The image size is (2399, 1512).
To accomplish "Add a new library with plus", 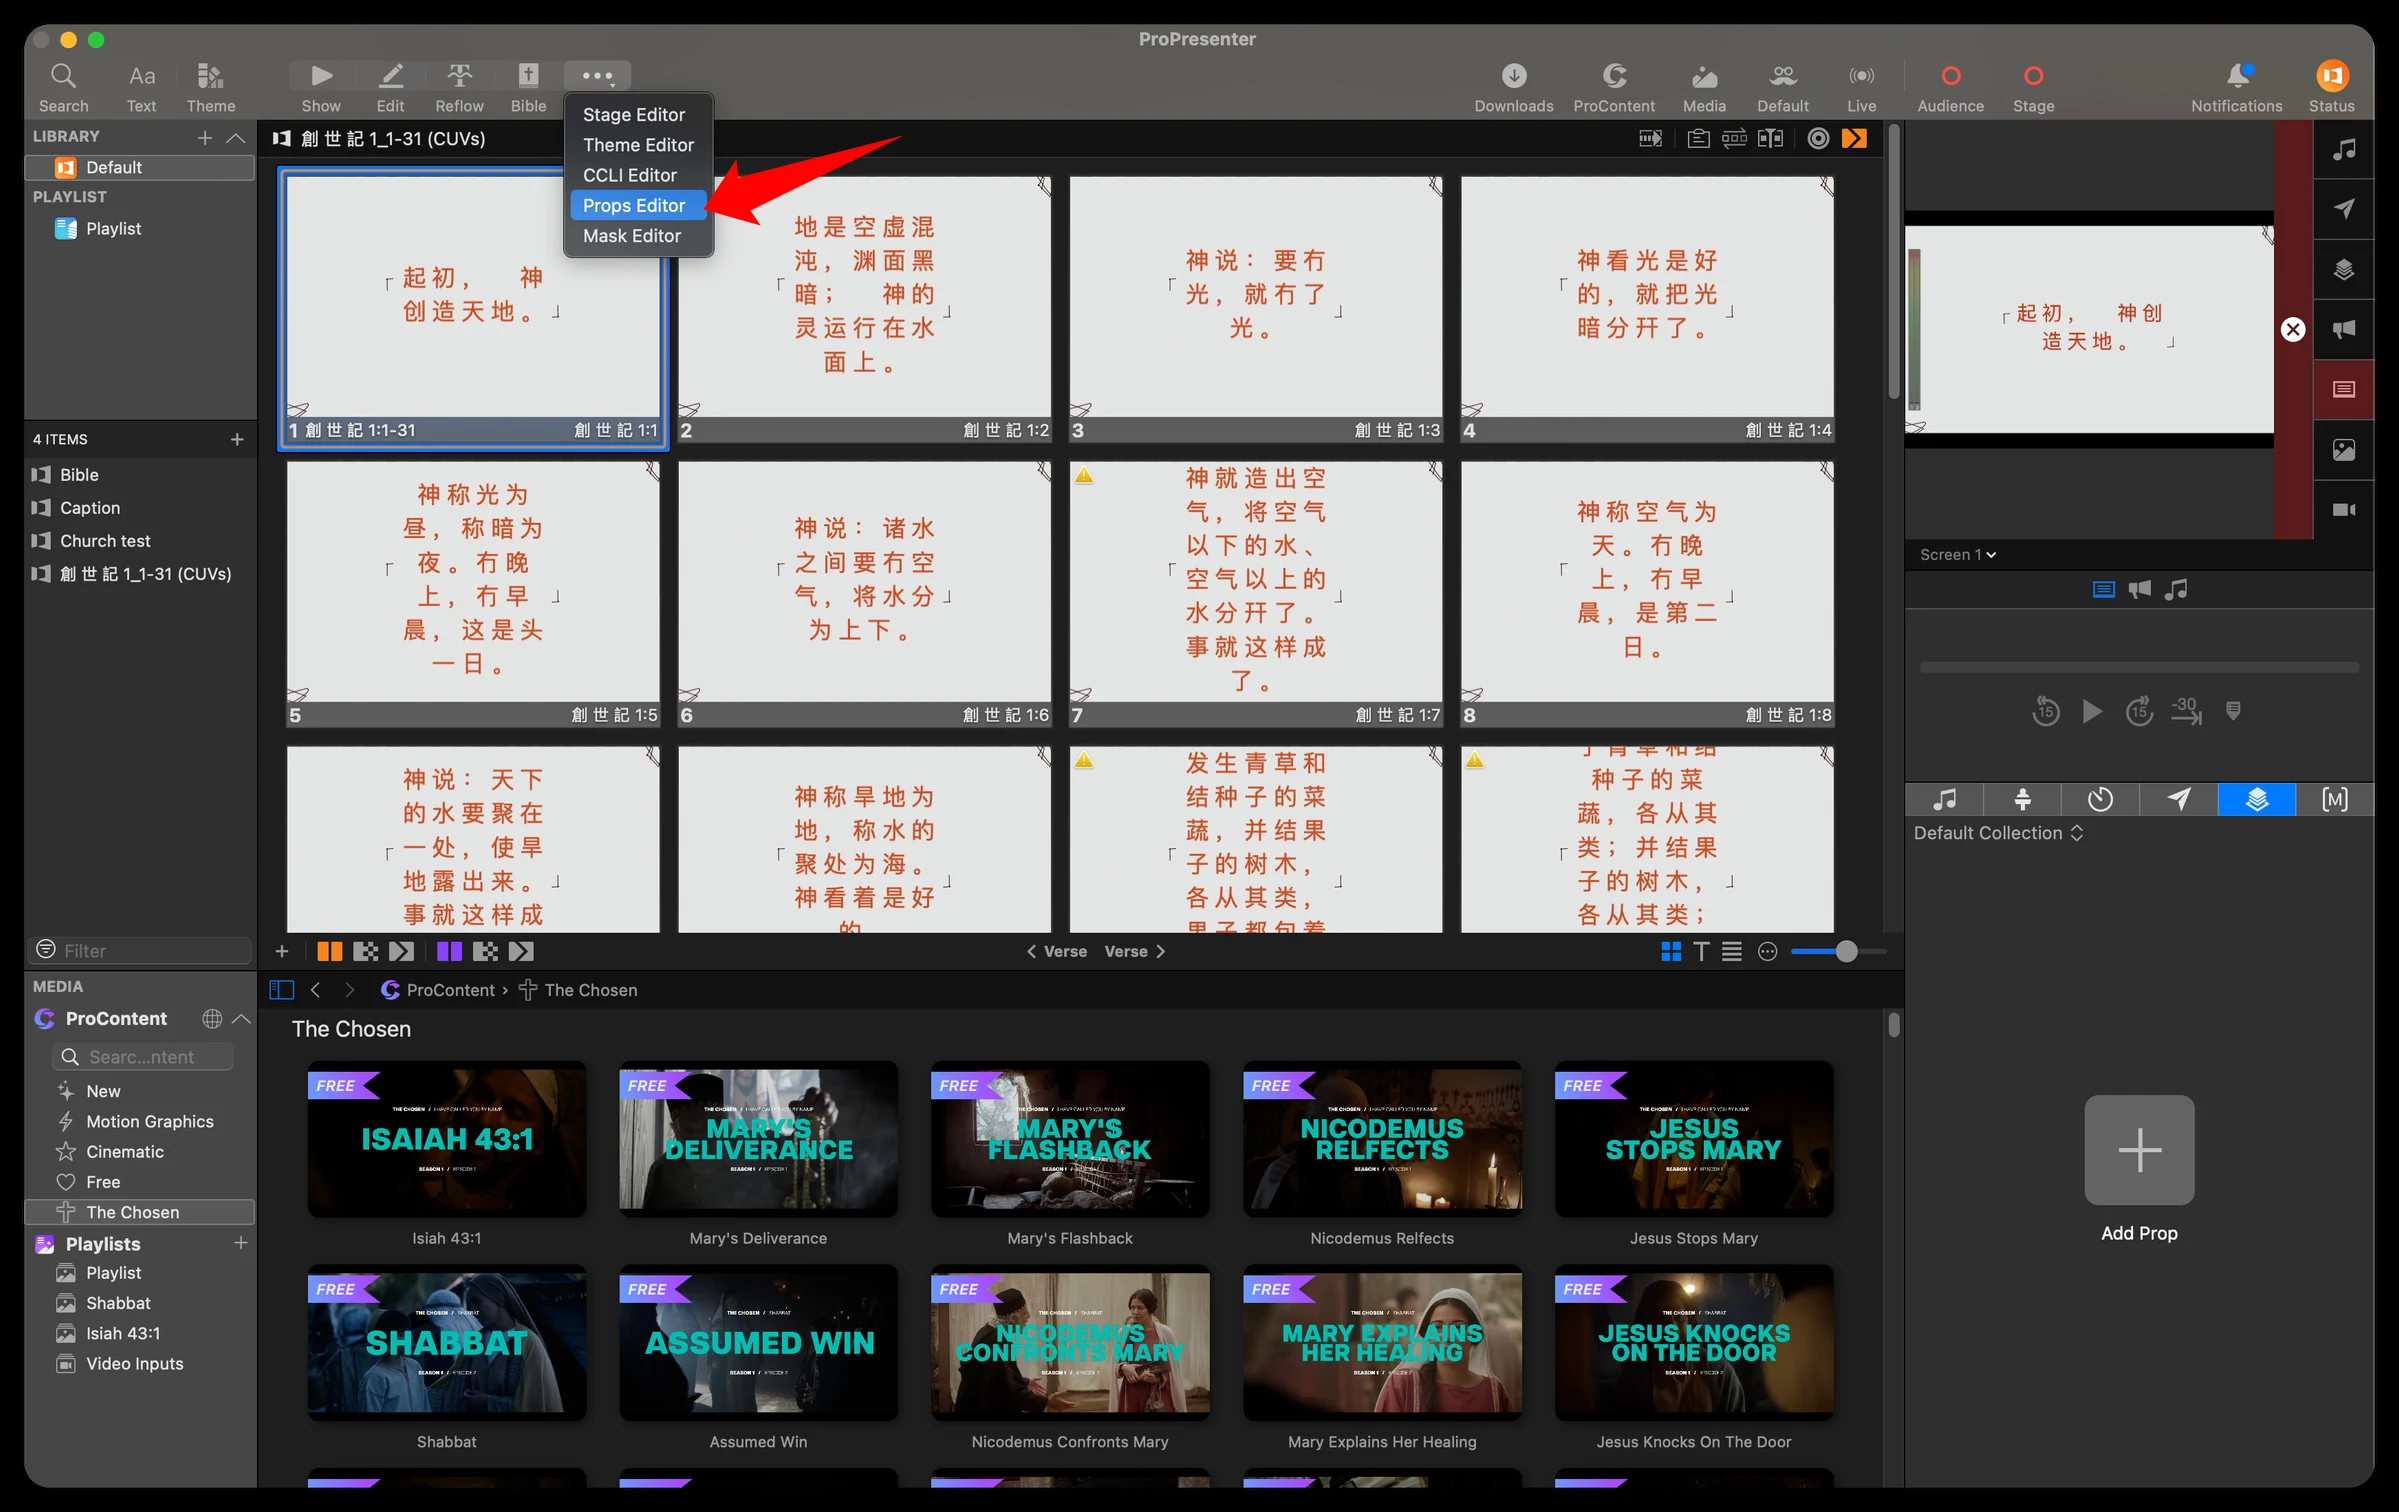I will 205,137.
